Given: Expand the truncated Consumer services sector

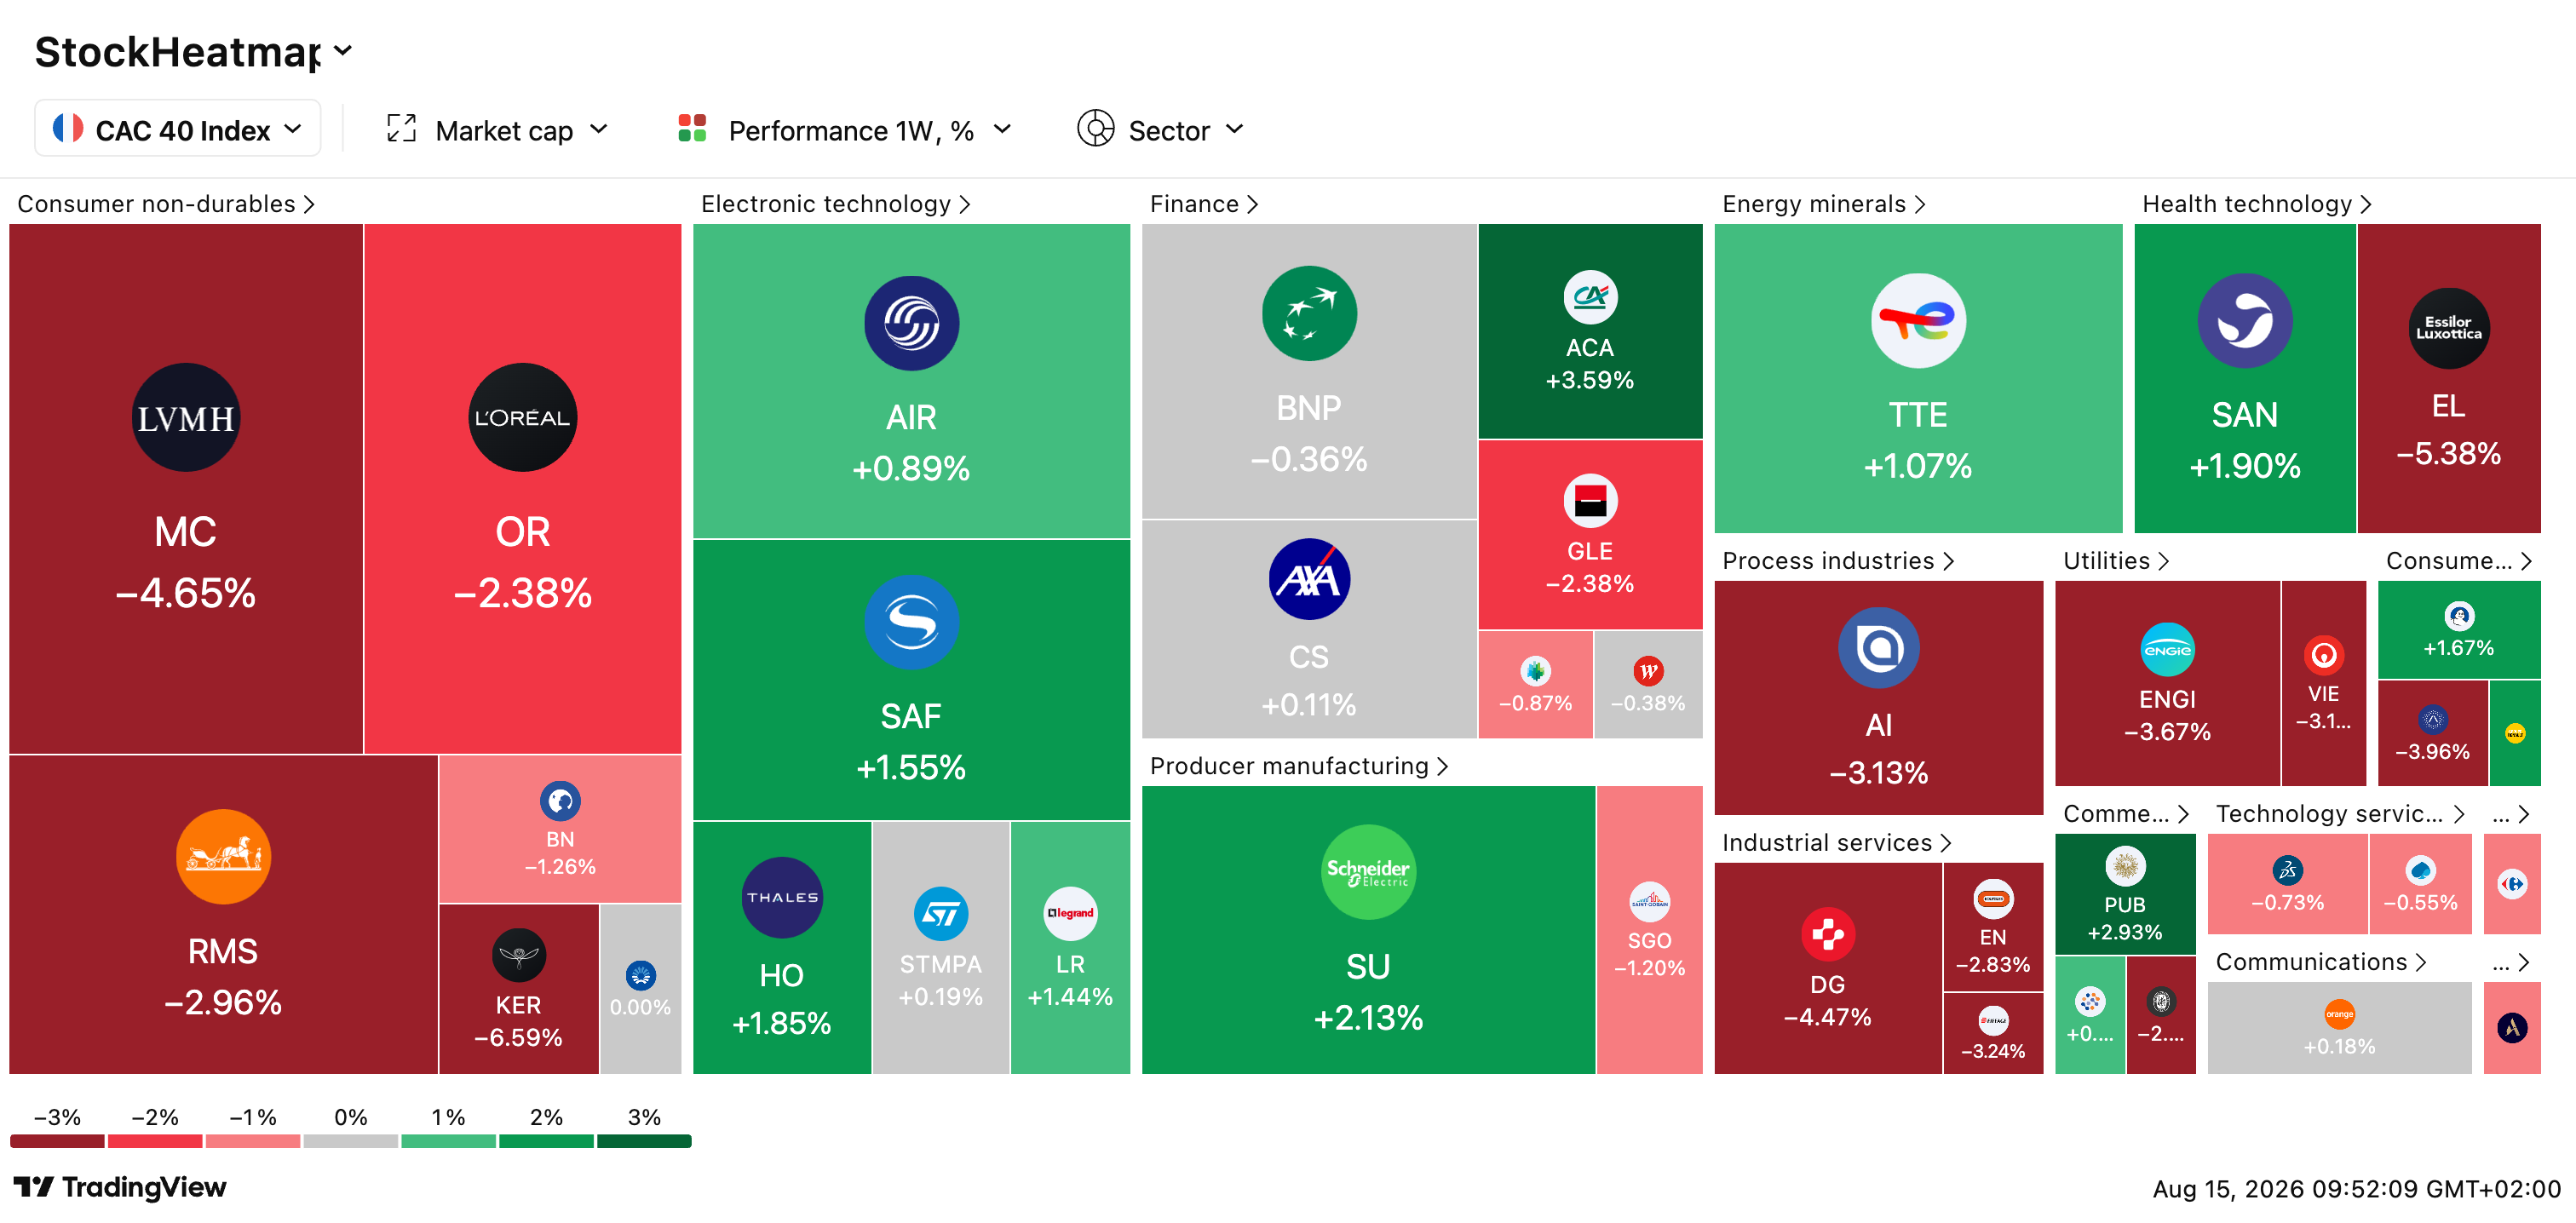Looking at the screenshot, I should (x=2459, y=561).
